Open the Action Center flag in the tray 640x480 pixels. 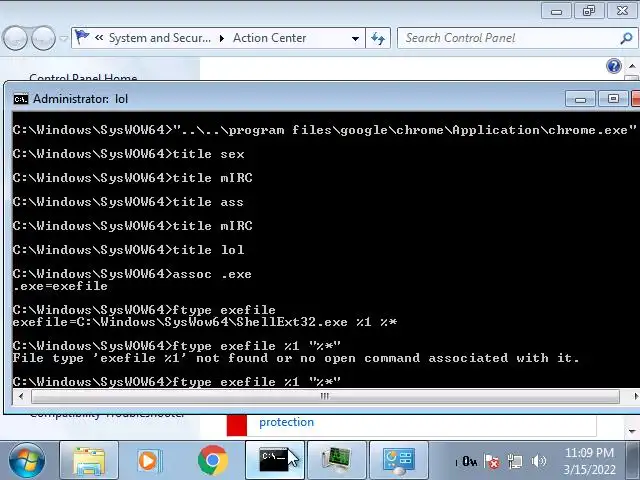click(492, 462)
